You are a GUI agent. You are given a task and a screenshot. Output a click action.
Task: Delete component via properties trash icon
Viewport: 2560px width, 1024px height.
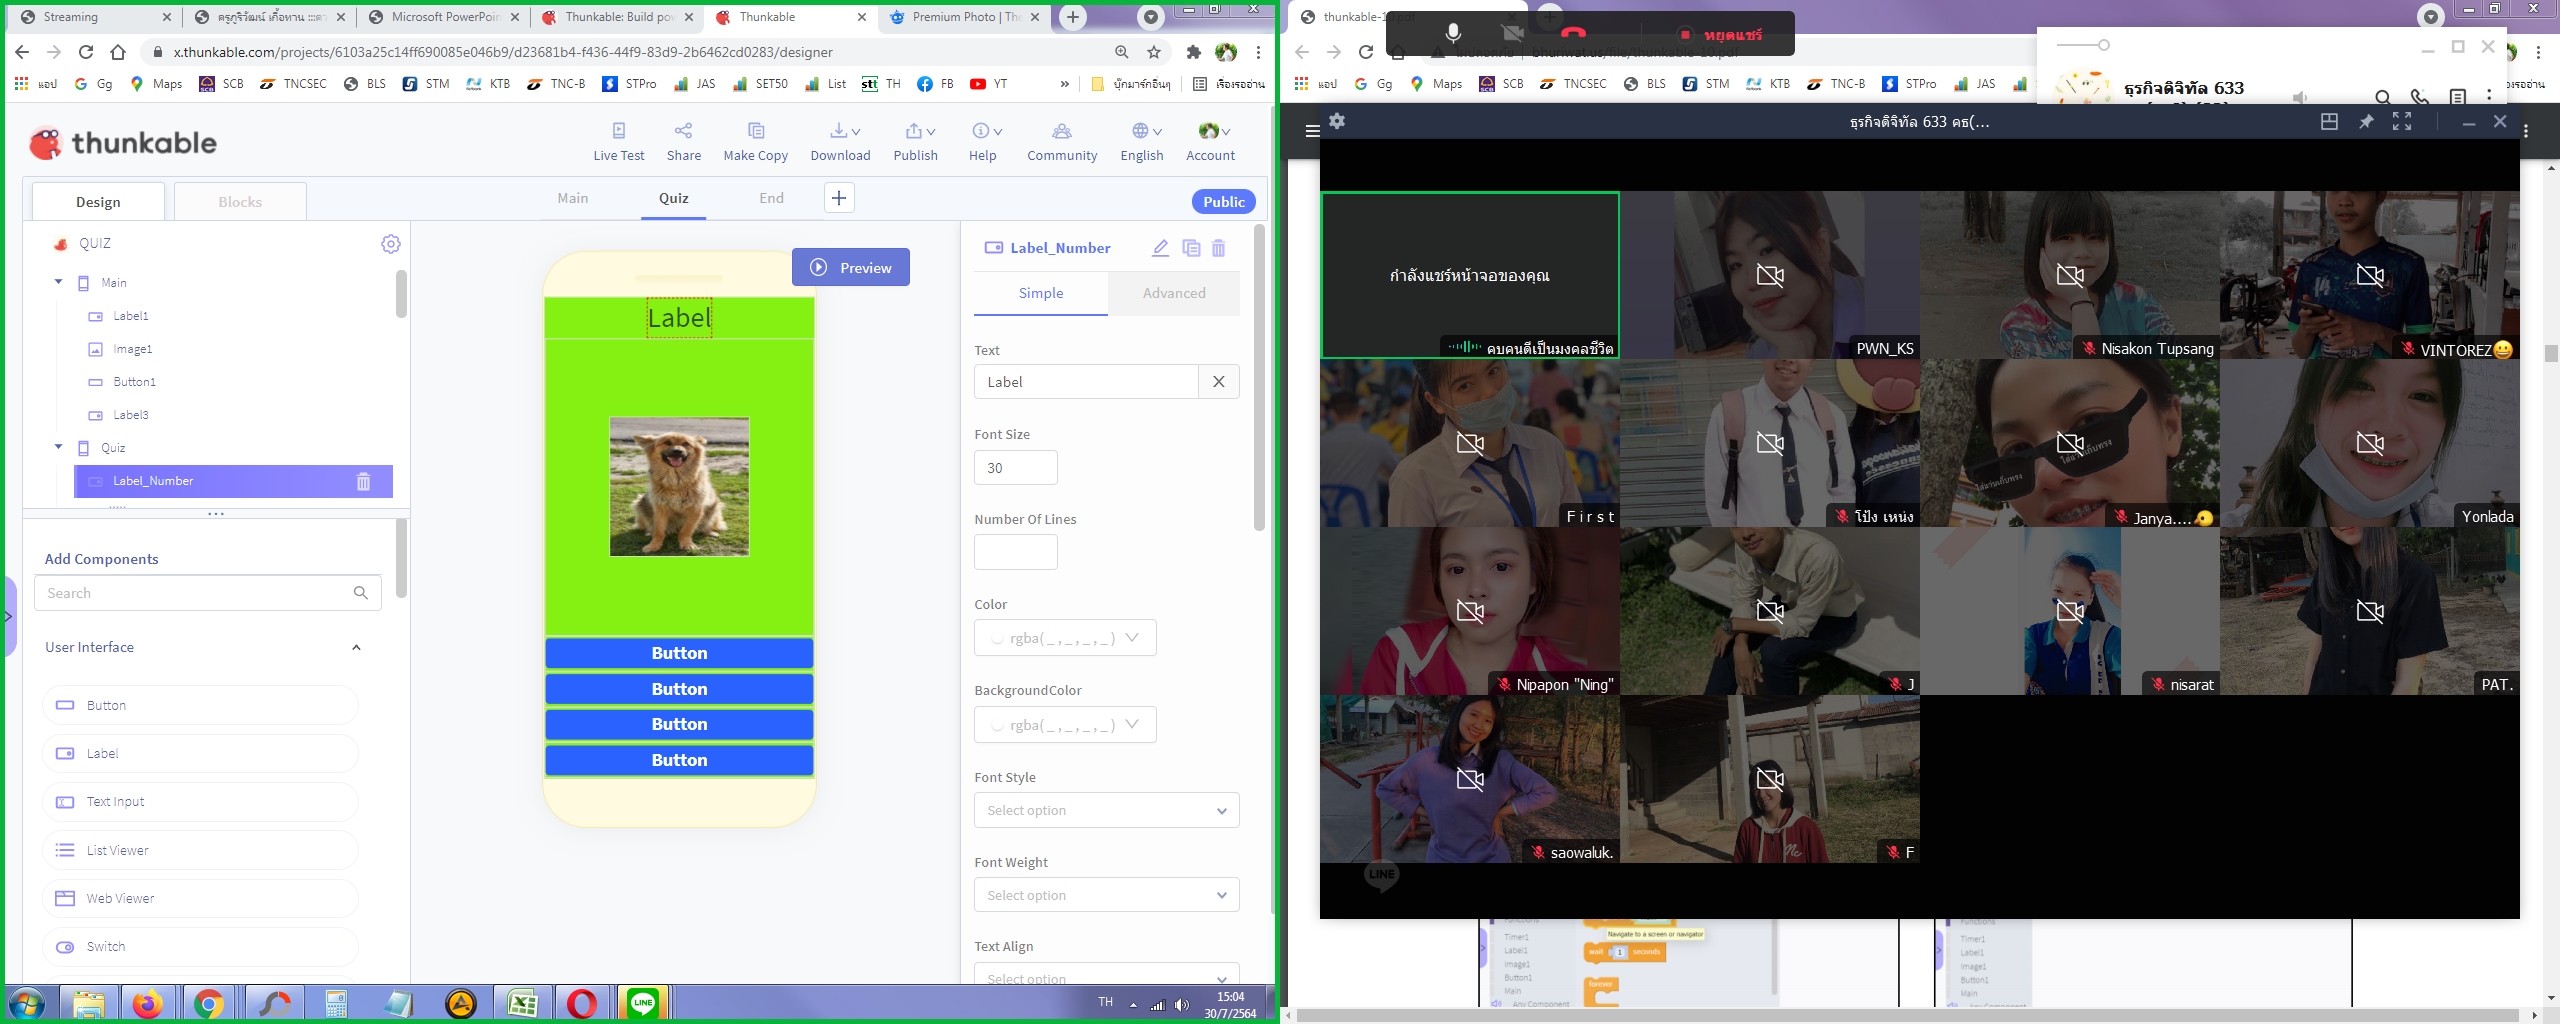click(x=1219, y=248)
